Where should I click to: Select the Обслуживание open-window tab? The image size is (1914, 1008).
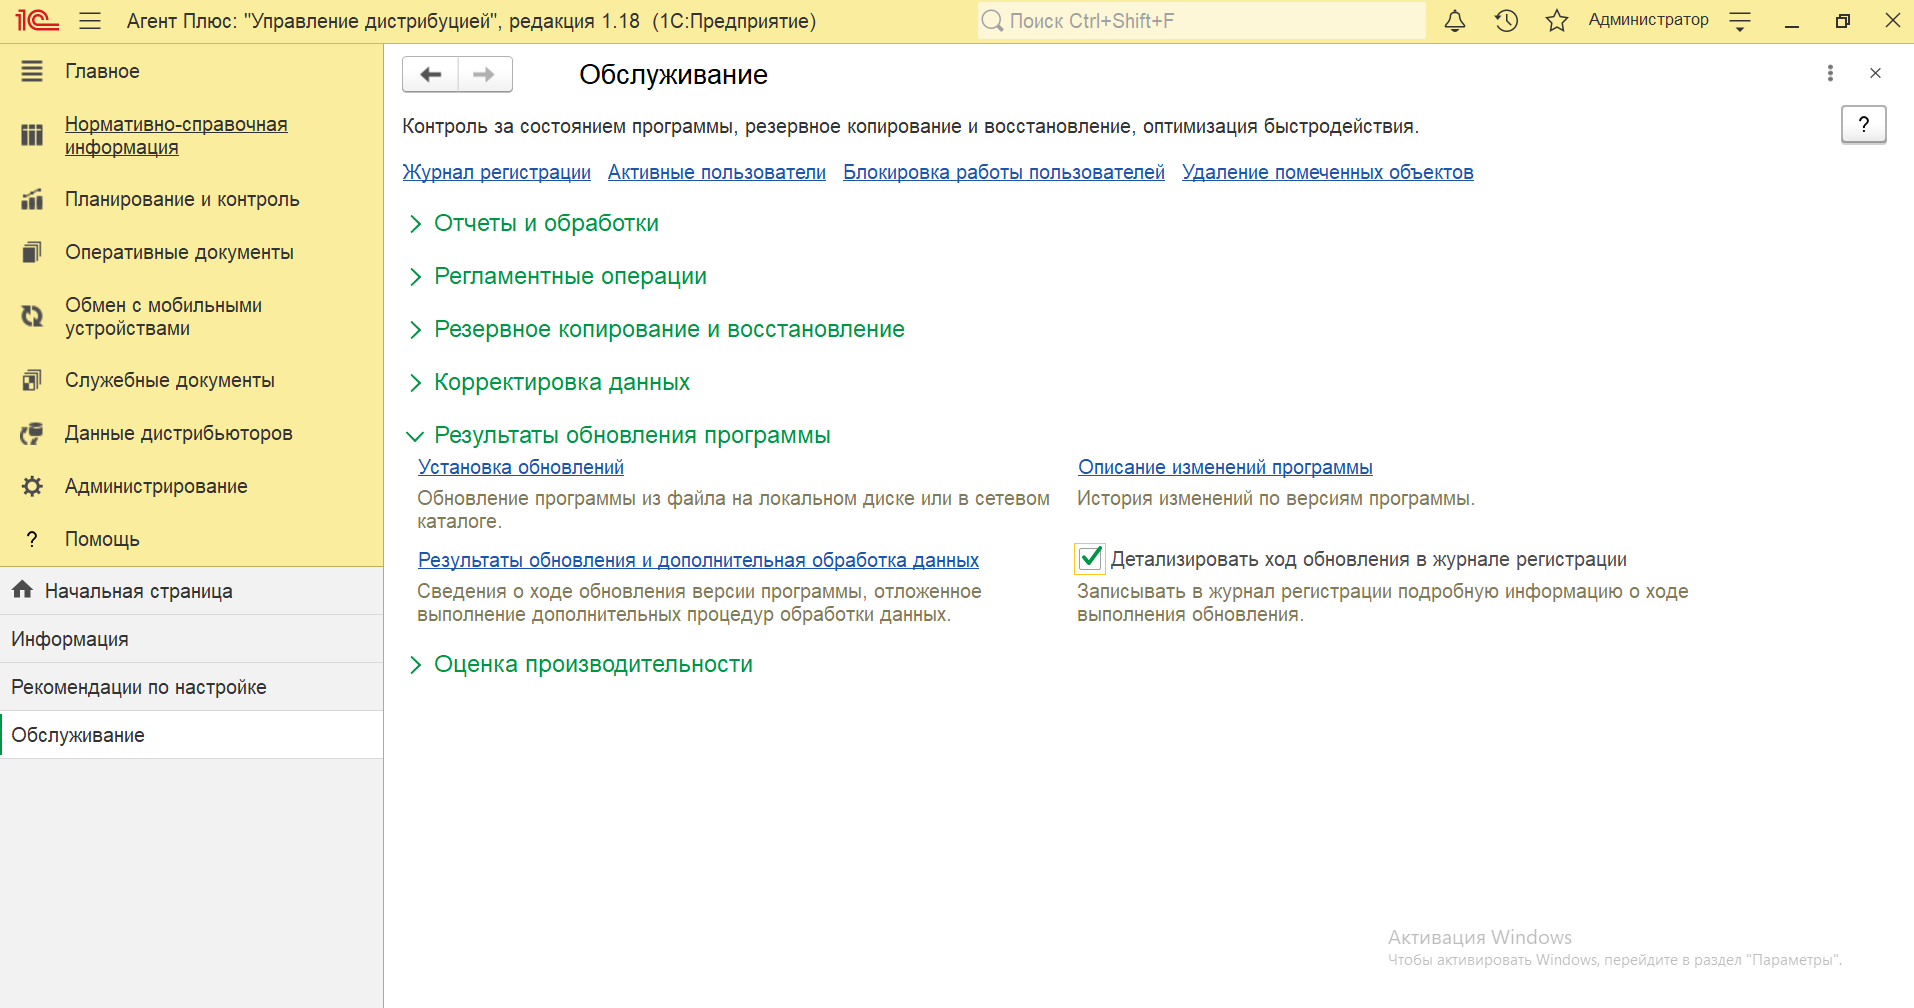click(x=191, y=735)
